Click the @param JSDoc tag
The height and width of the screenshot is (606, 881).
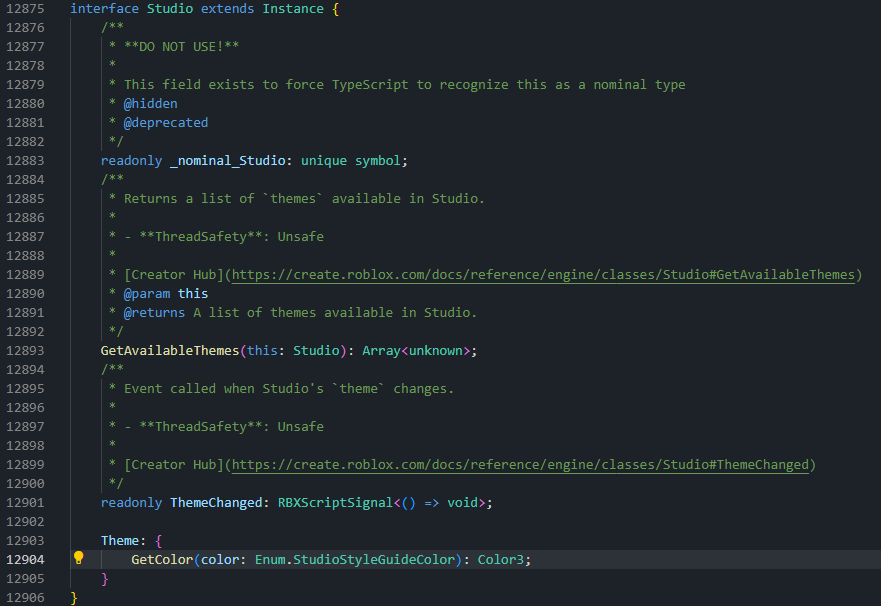coord(147,293)
